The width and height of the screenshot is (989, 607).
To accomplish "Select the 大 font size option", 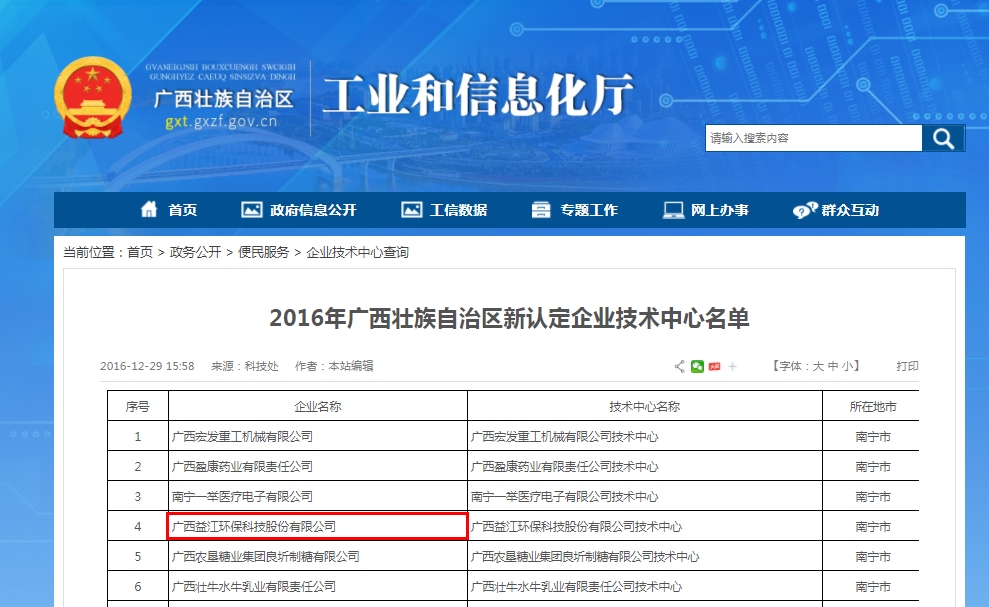I will [817, 366].
